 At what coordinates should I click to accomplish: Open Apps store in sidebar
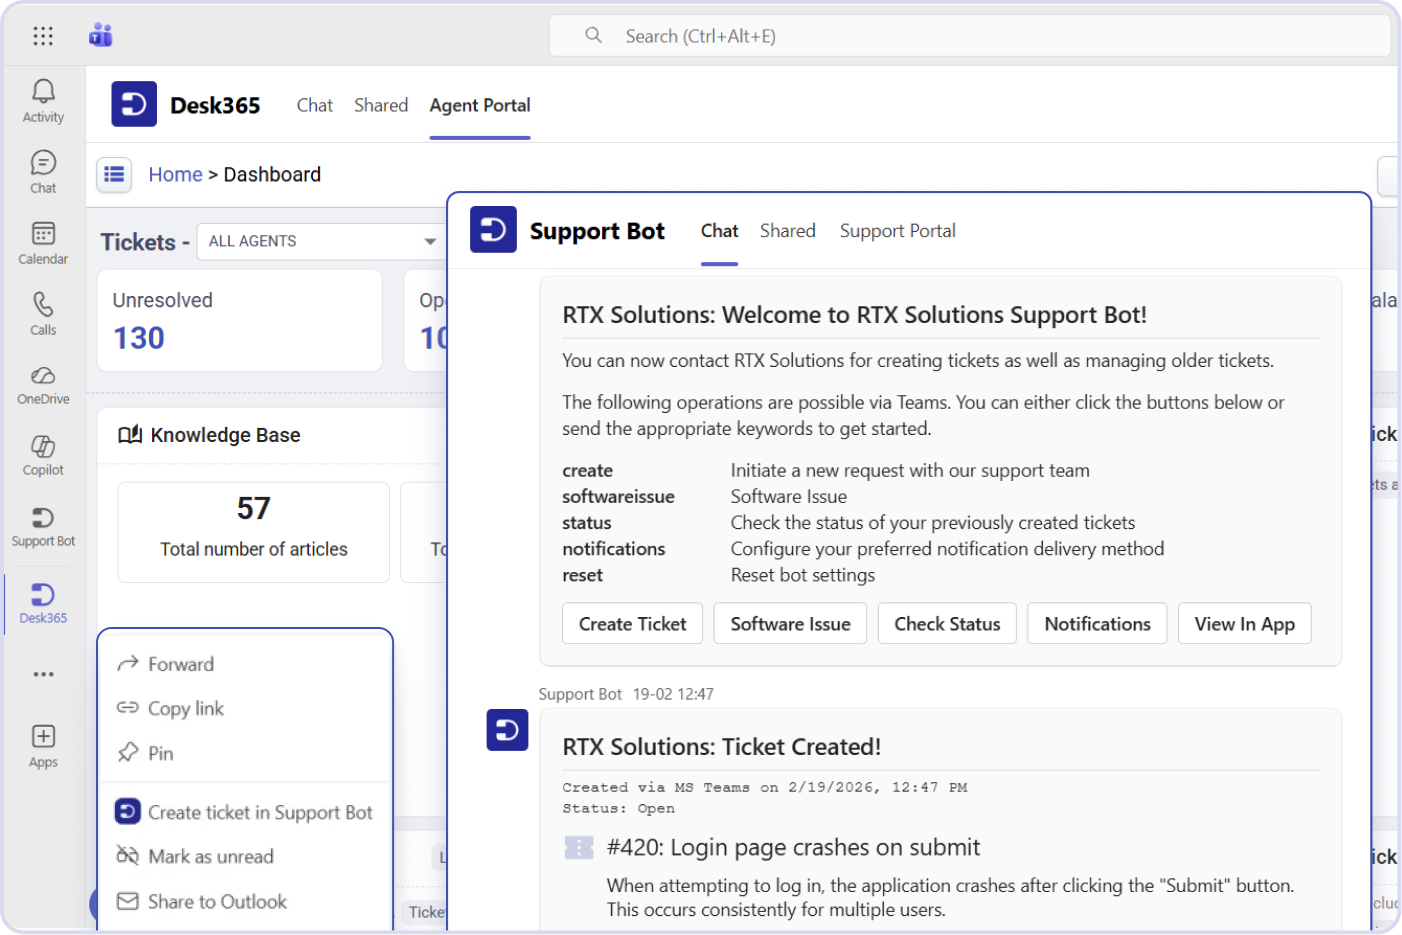click(x=43, y=746)
